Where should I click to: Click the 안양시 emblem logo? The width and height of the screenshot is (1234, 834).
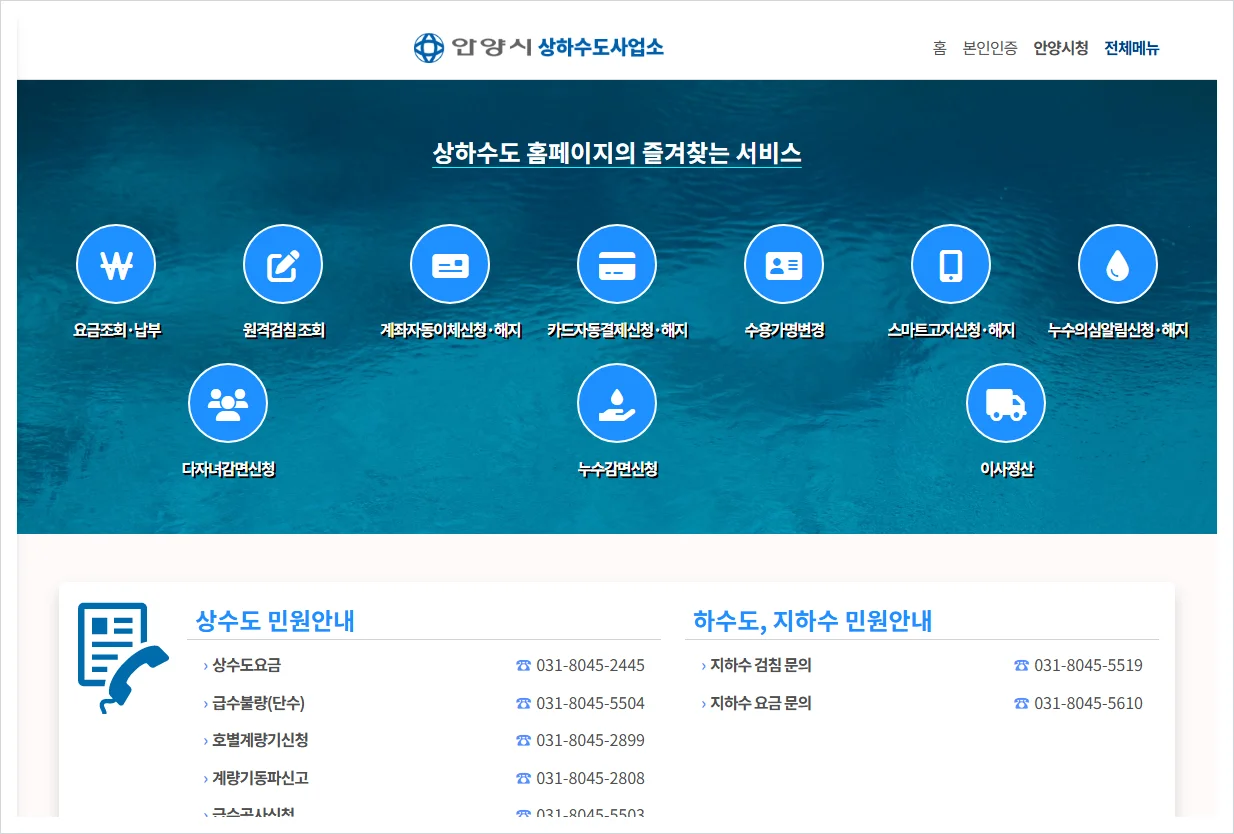point(428,47)
